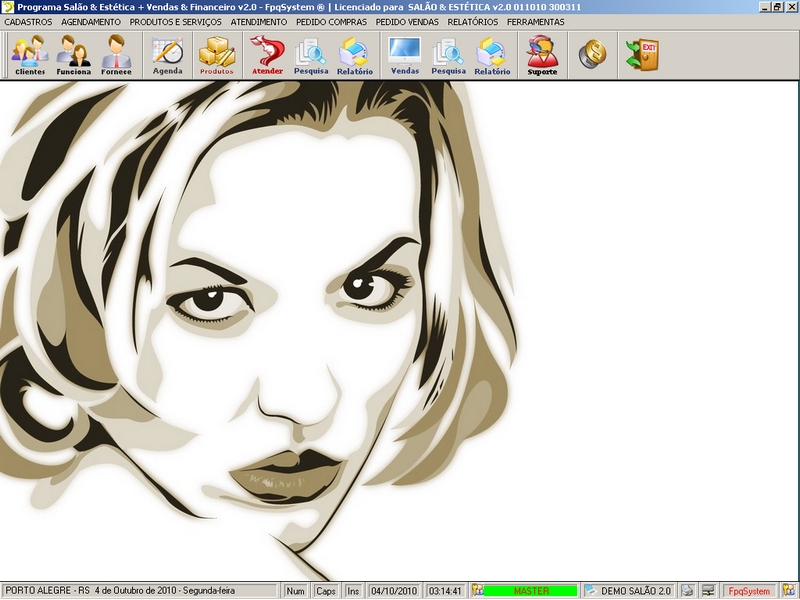800x600 pixels.
Task: Click the user keys icon at the status bar's far right
Action: (790, 591)
